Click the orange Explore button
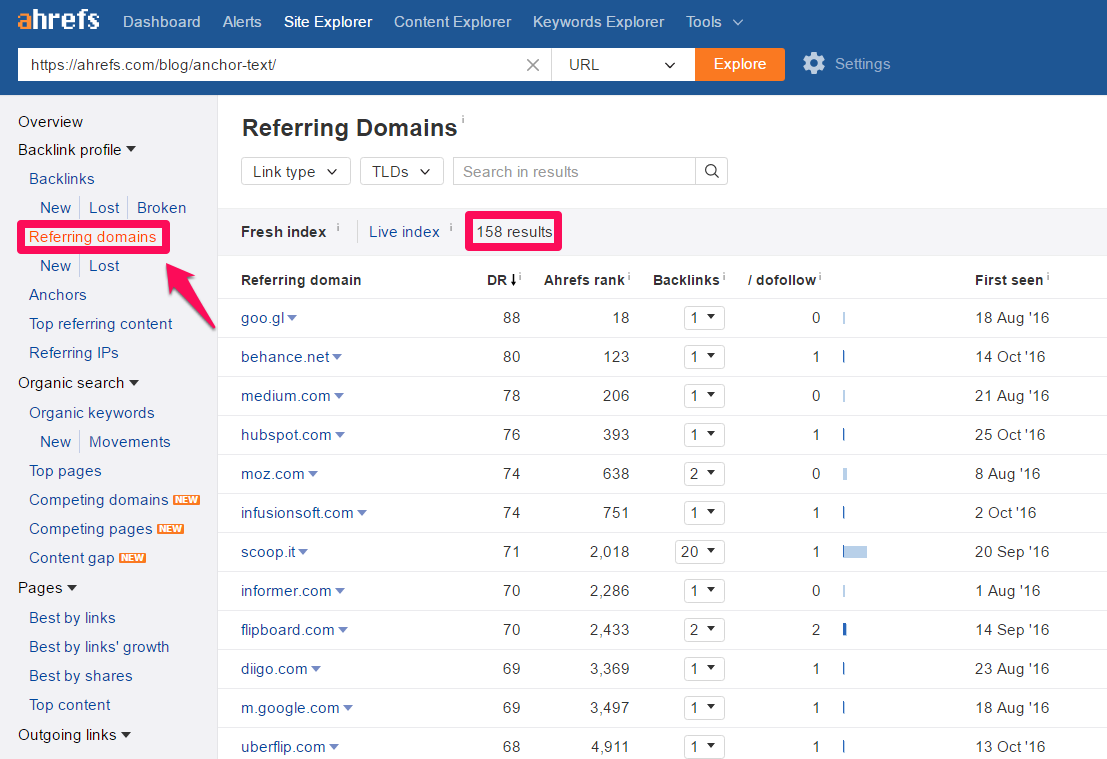The width and height of the screenshot is (1107, 759). (740, 64)
